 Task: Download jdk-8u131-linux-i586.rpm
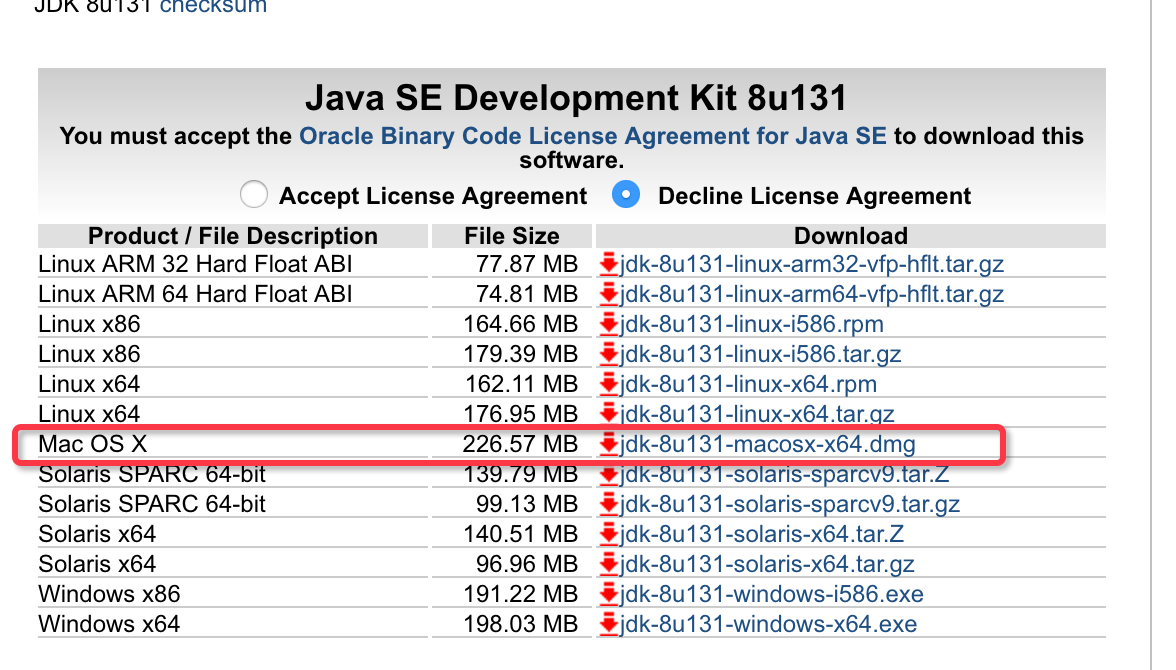coord(752,324)
